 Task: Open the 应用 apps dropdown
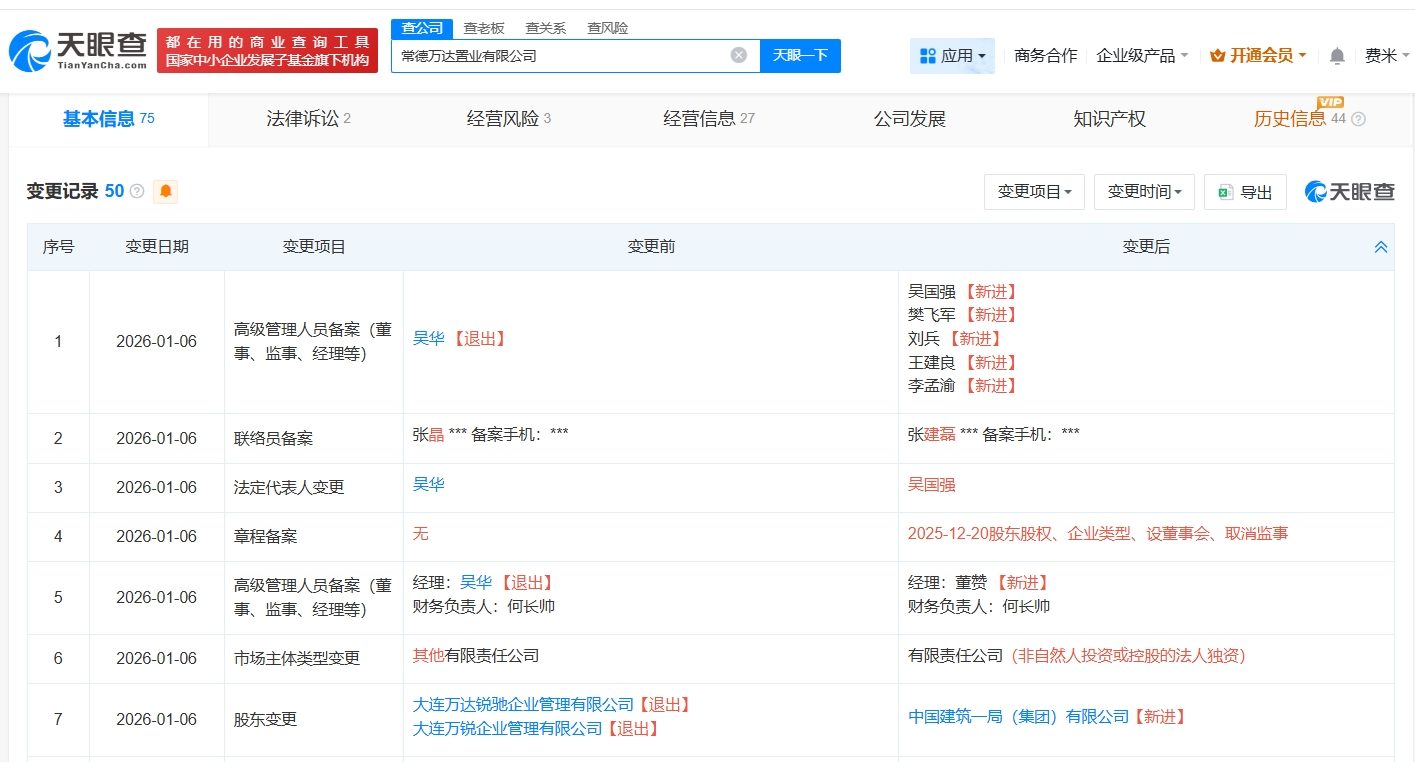(952, 56)
